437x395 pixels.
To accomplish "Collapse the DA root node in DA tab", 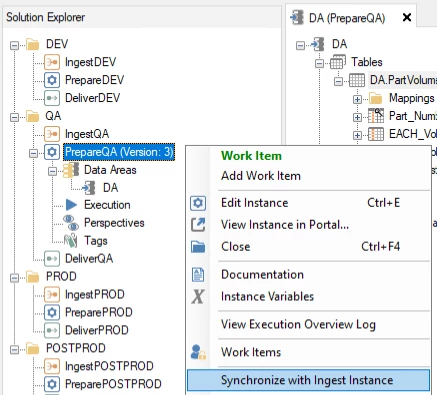I will click(300, 45).
